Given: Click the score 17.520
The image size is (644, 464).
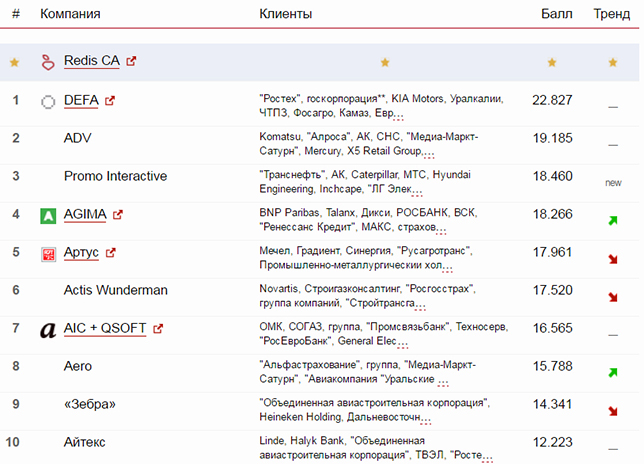Looking at the screenshot, I should tap(552, 290).
